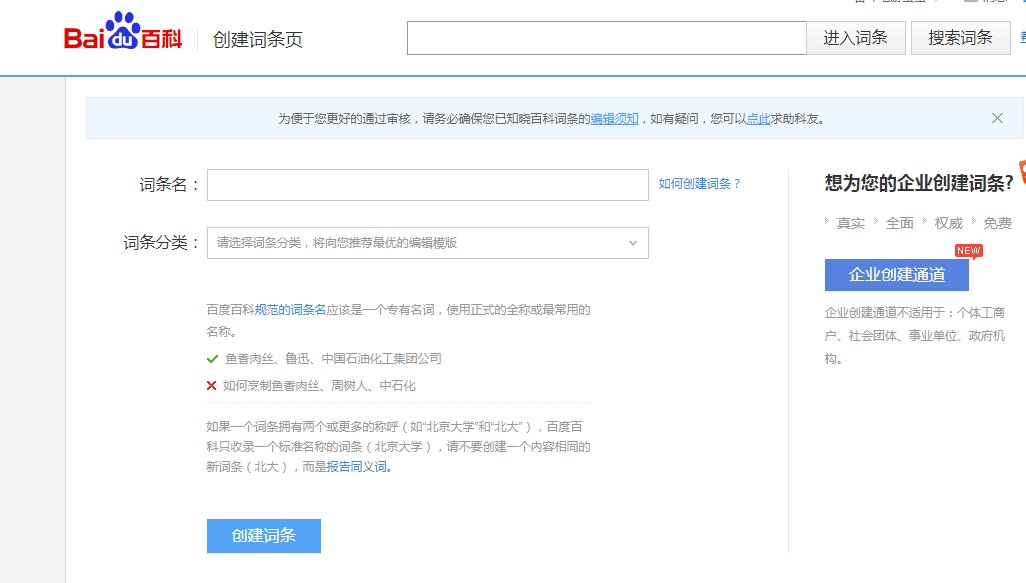This screenshot has width=1026, height=583.
Task: Expand the category template picker
Action: 427,242
